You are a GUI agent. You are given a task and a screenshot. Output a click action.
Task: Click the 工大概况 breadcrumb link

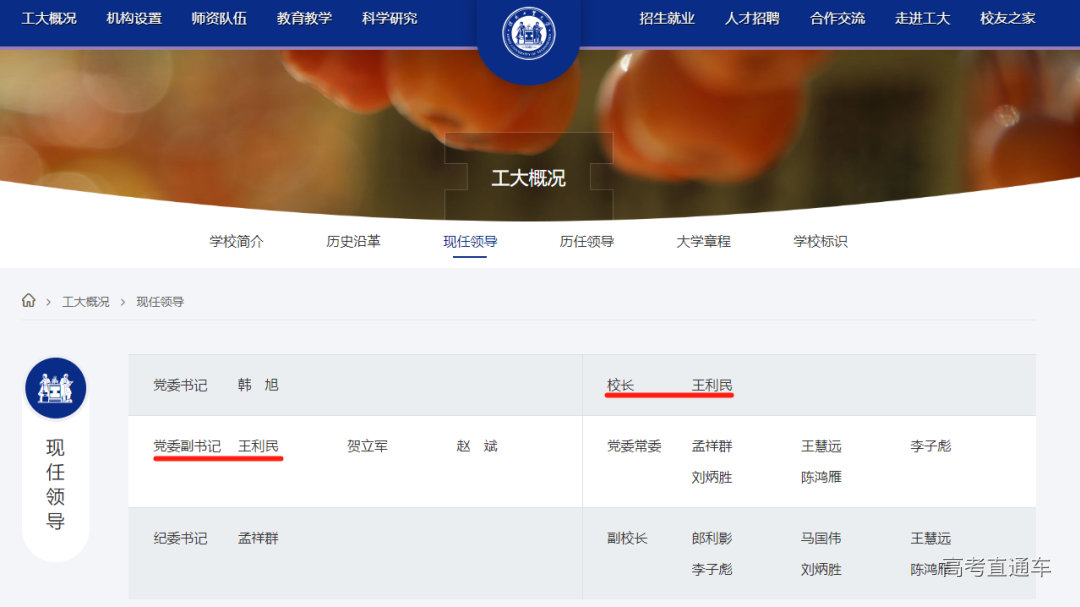pyautogui.click(x=86, y=302)
